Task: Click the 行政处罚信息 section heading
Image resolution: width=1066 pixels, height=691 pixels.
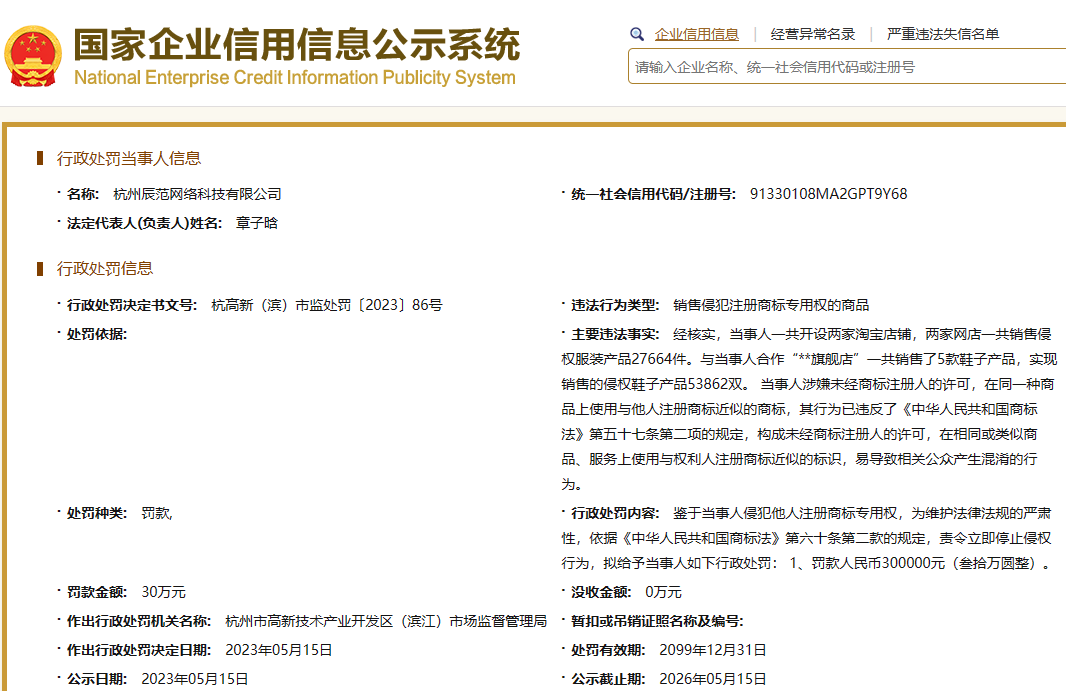Action: pos(104,268)
